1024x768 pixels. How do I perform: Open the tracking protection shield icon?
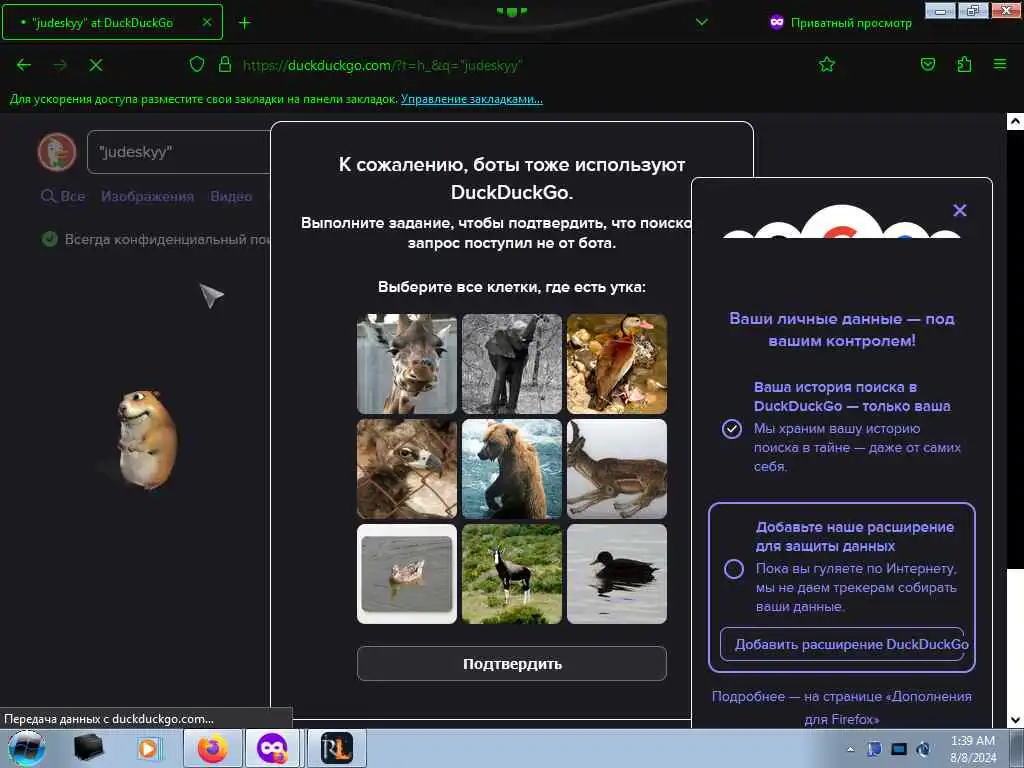197,64
